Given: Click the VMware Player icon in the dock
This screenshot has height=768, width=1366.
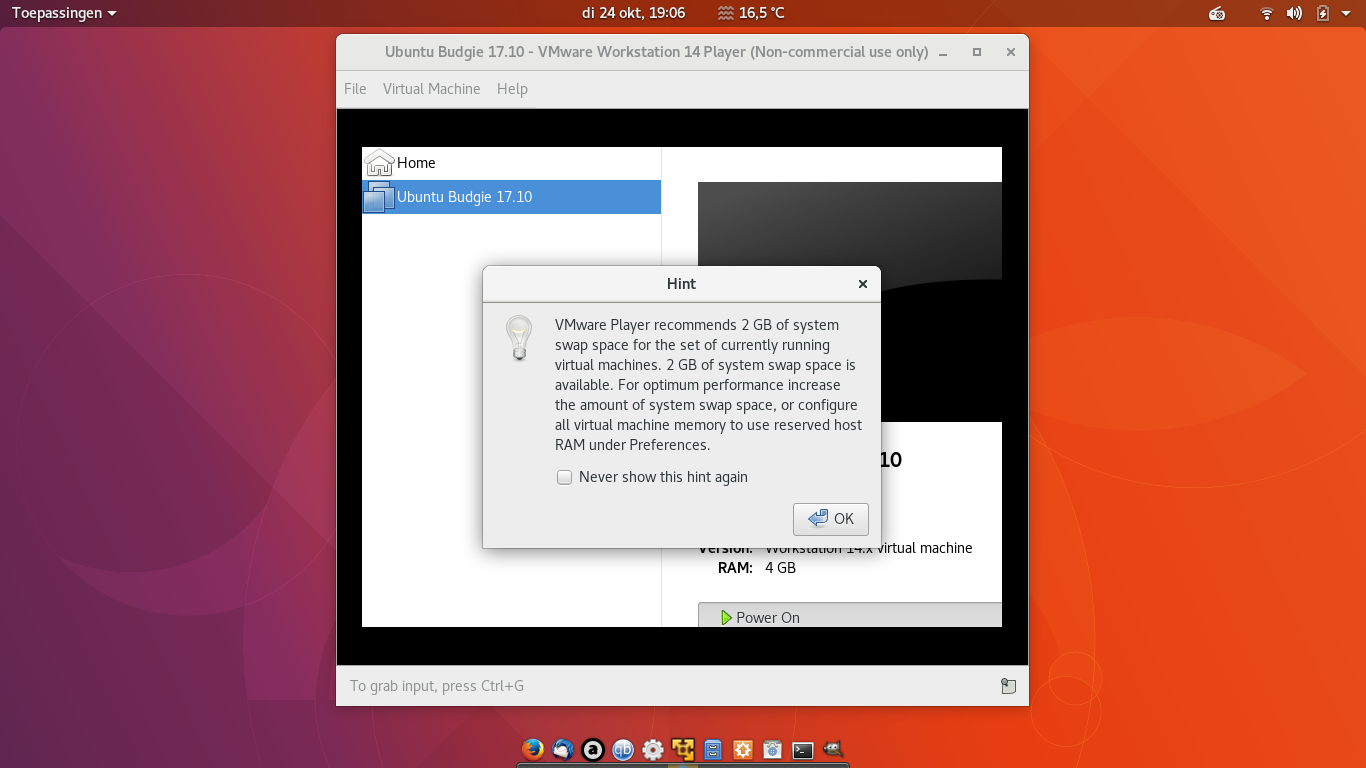Looking at the screenshot, I should coord(683,749).
